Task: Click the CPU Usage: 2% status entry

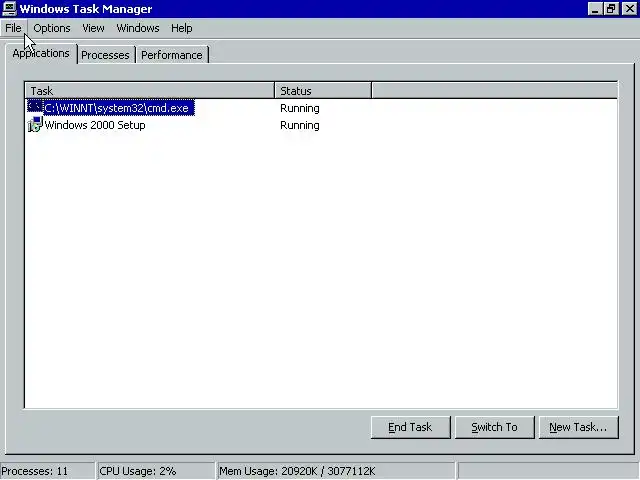Action: pos(156,471)
